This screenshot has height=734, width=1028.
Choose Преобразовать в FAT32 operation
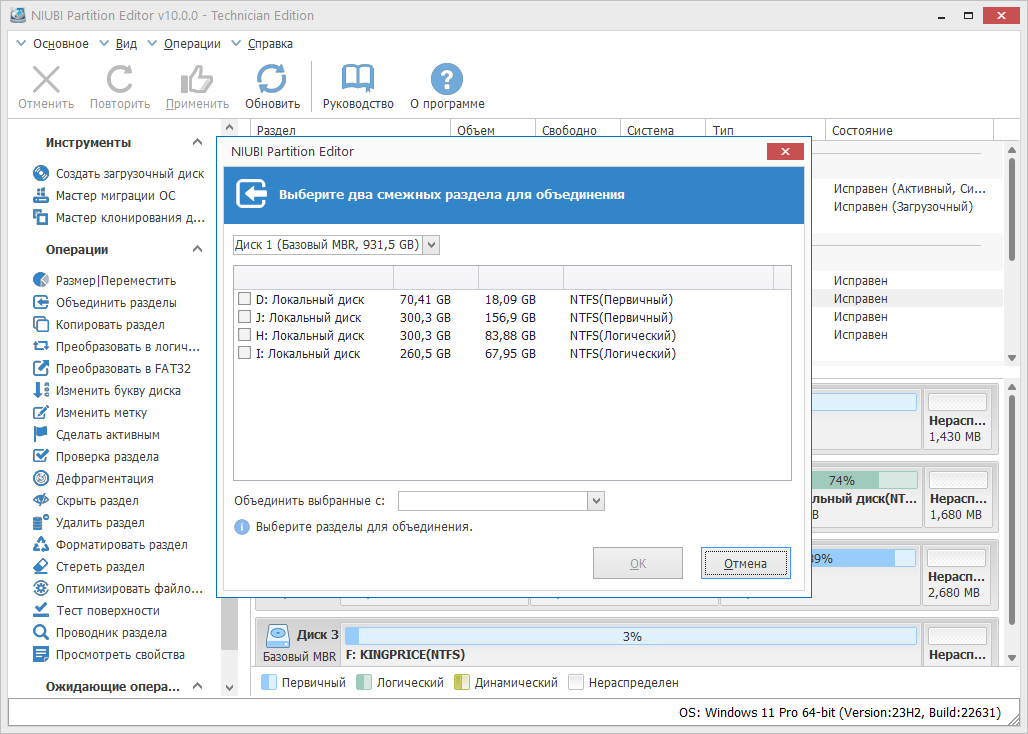click(x=111, y=368)
